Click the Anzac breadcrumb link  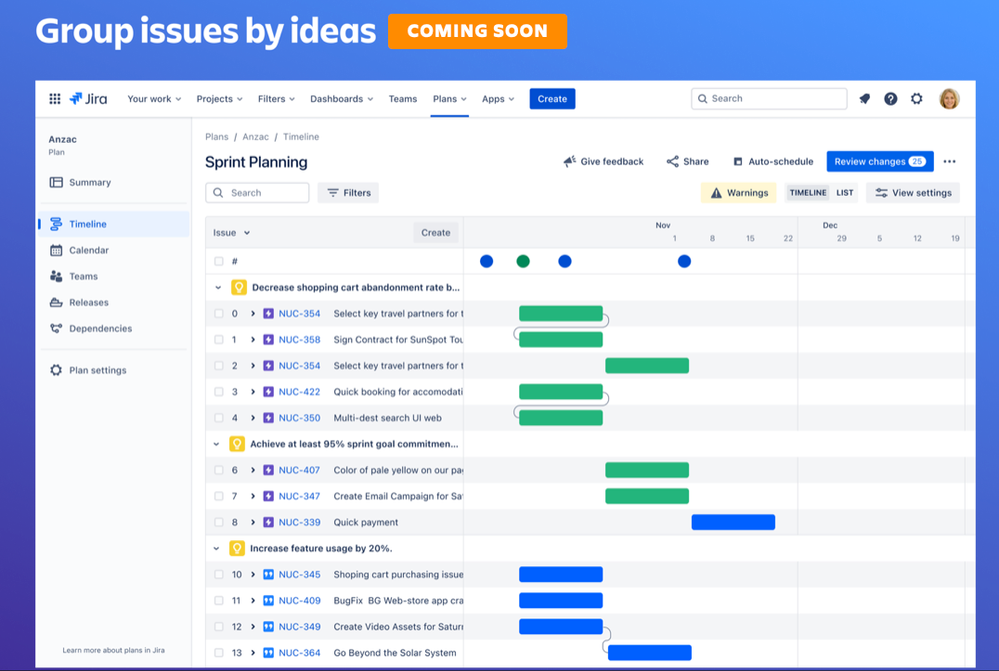(255, 137)
